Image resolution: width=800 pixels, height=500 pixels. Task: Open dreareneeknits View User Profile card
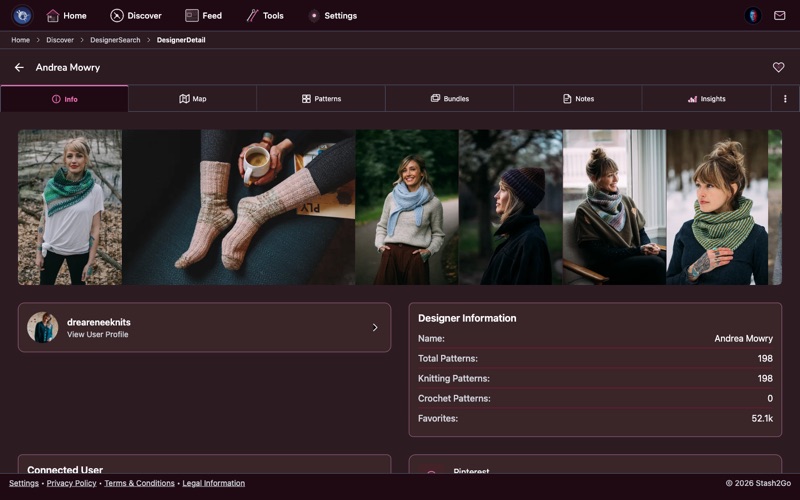204,328
